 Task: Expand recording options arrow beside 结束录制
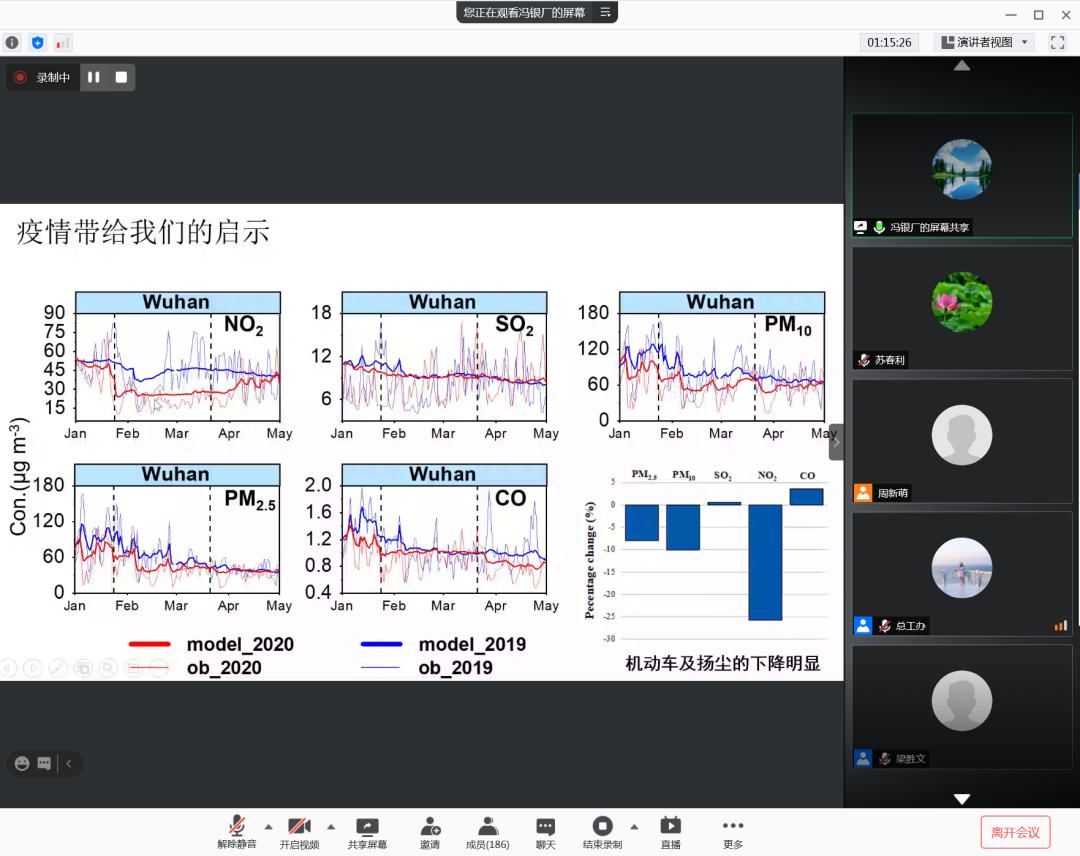(634, 826)
